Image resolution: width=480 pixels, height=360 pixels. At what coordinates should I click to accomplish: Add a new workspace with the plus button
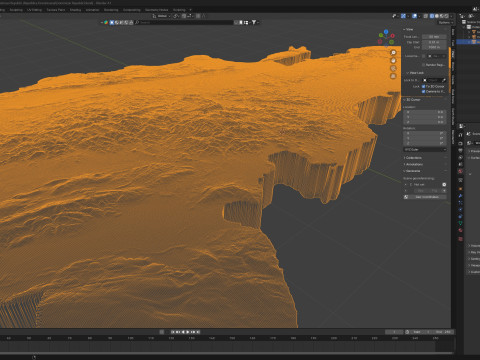pyautogui.click(x=191, y=10)
